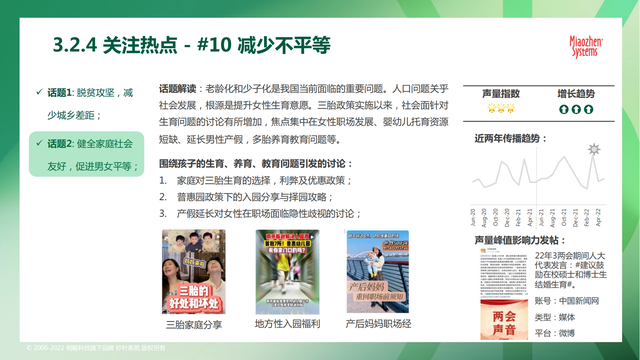The height and width of the screenshot is (360, 640).
Task: Click the slide title 关注热点 #10 减少不平等
Action: [191, 45]
